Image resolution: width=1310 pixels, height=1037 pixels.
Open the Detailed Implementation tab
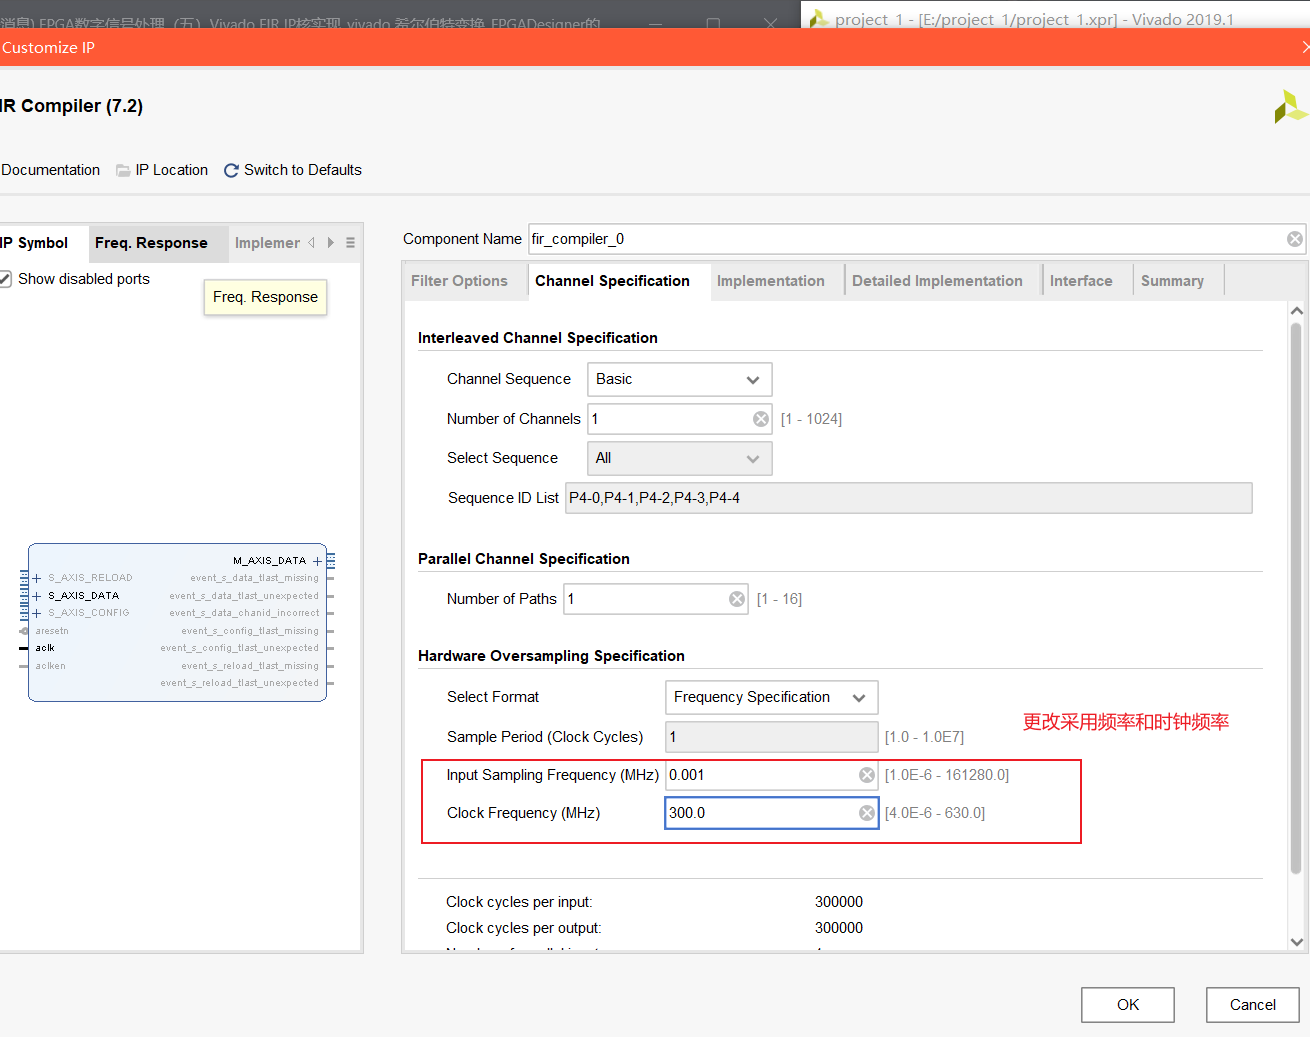pos(937,281)
